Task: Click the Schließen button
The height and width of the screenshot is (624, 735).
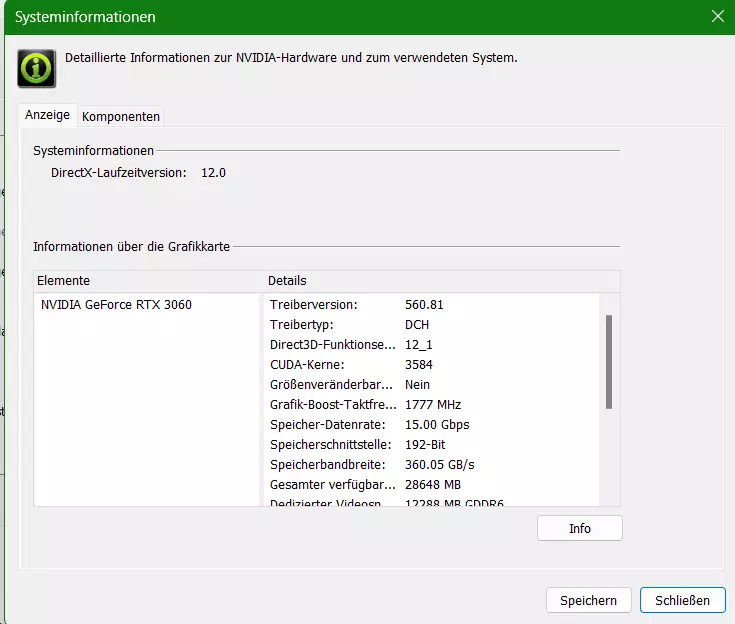Action: 682,600
